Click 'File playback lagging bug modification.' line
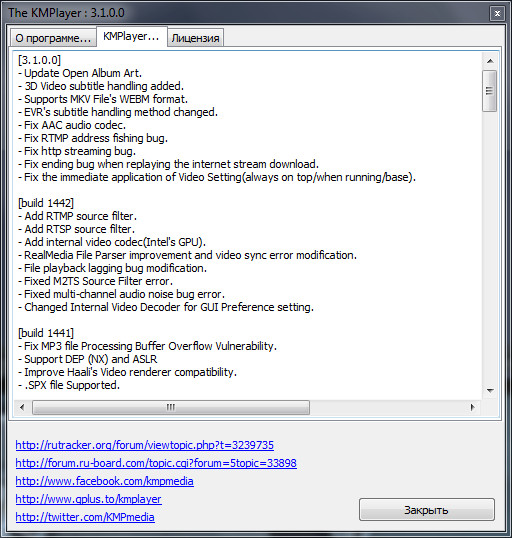 (112, 268)
